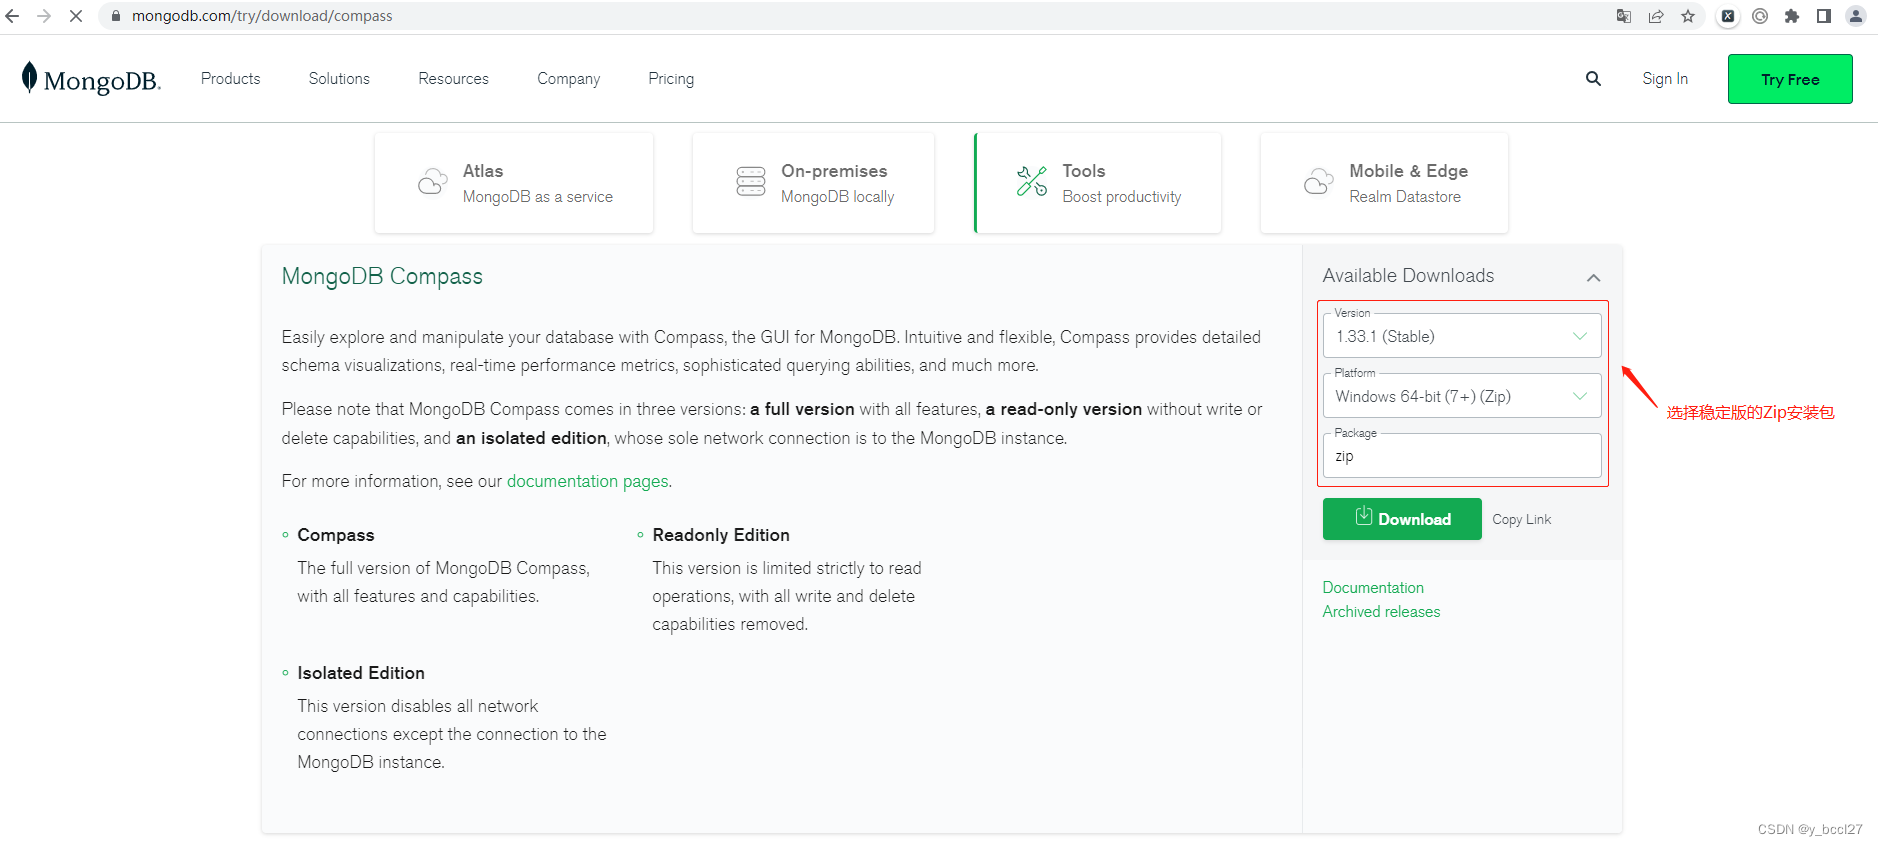Click the share page icon in address bar
The image size is (1878, 846).
1656,16
